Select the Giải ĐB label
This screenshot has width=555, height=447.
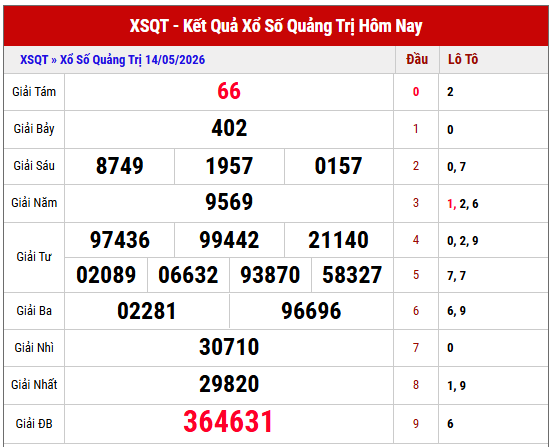(34, 424)
